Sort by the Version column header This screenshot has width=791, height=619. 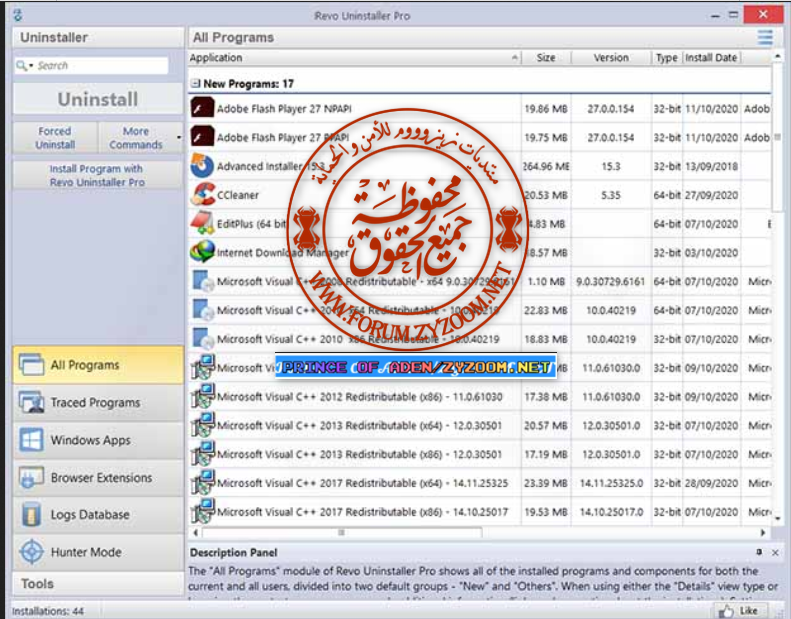(611, 58)
